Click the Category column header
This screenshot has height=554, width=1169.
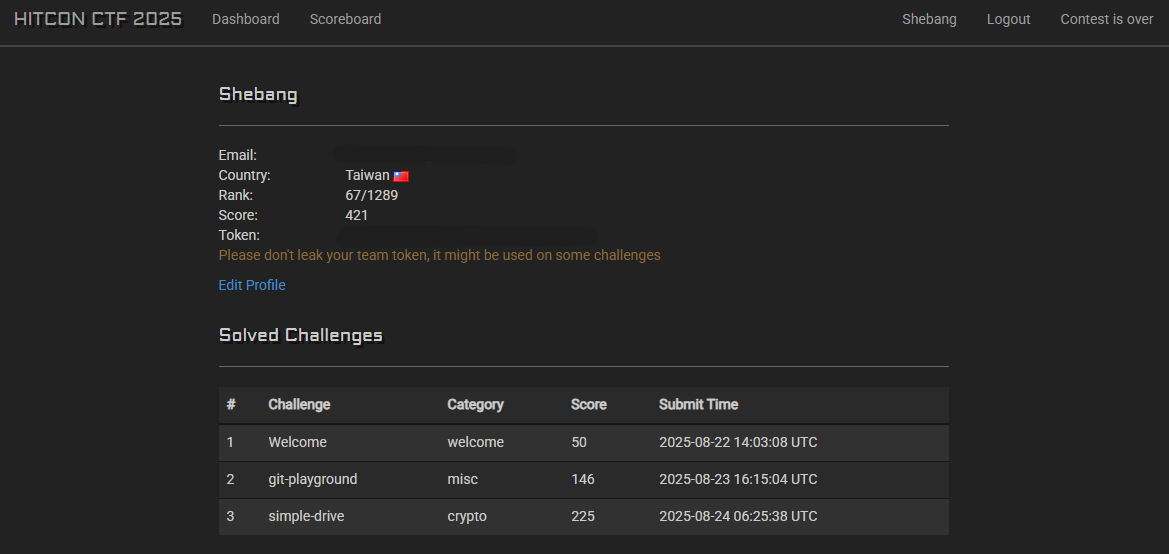click(475, 404)
